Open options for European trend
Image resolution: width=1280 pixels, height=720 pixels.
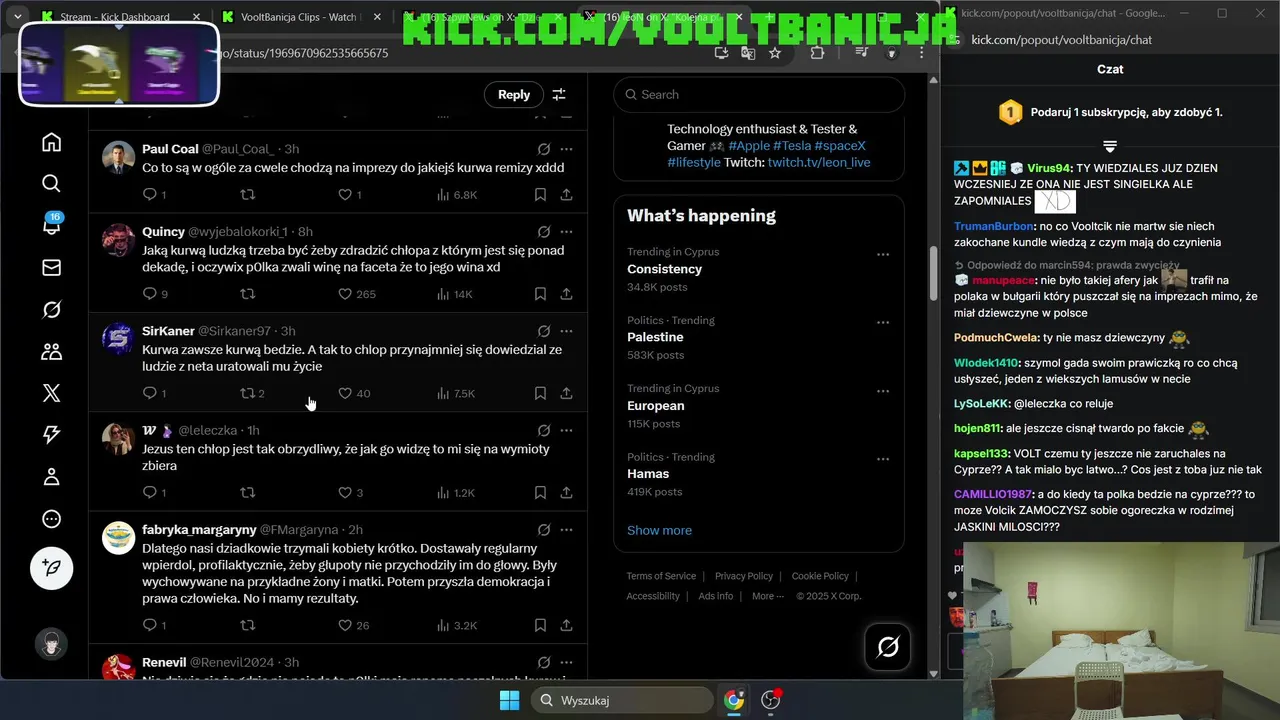pyautogui.click(x=883, y=391)
